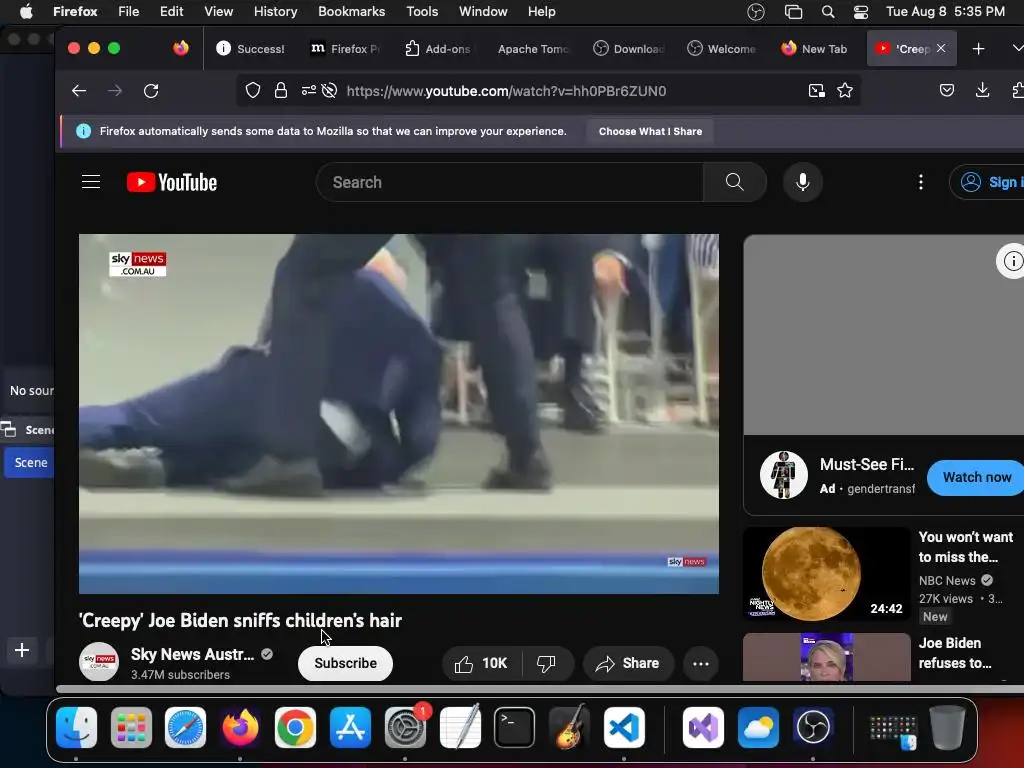The height and width of the screenshot is (768, 1024).
Task: Switch to the Download tab
Action: coord(628,48)
